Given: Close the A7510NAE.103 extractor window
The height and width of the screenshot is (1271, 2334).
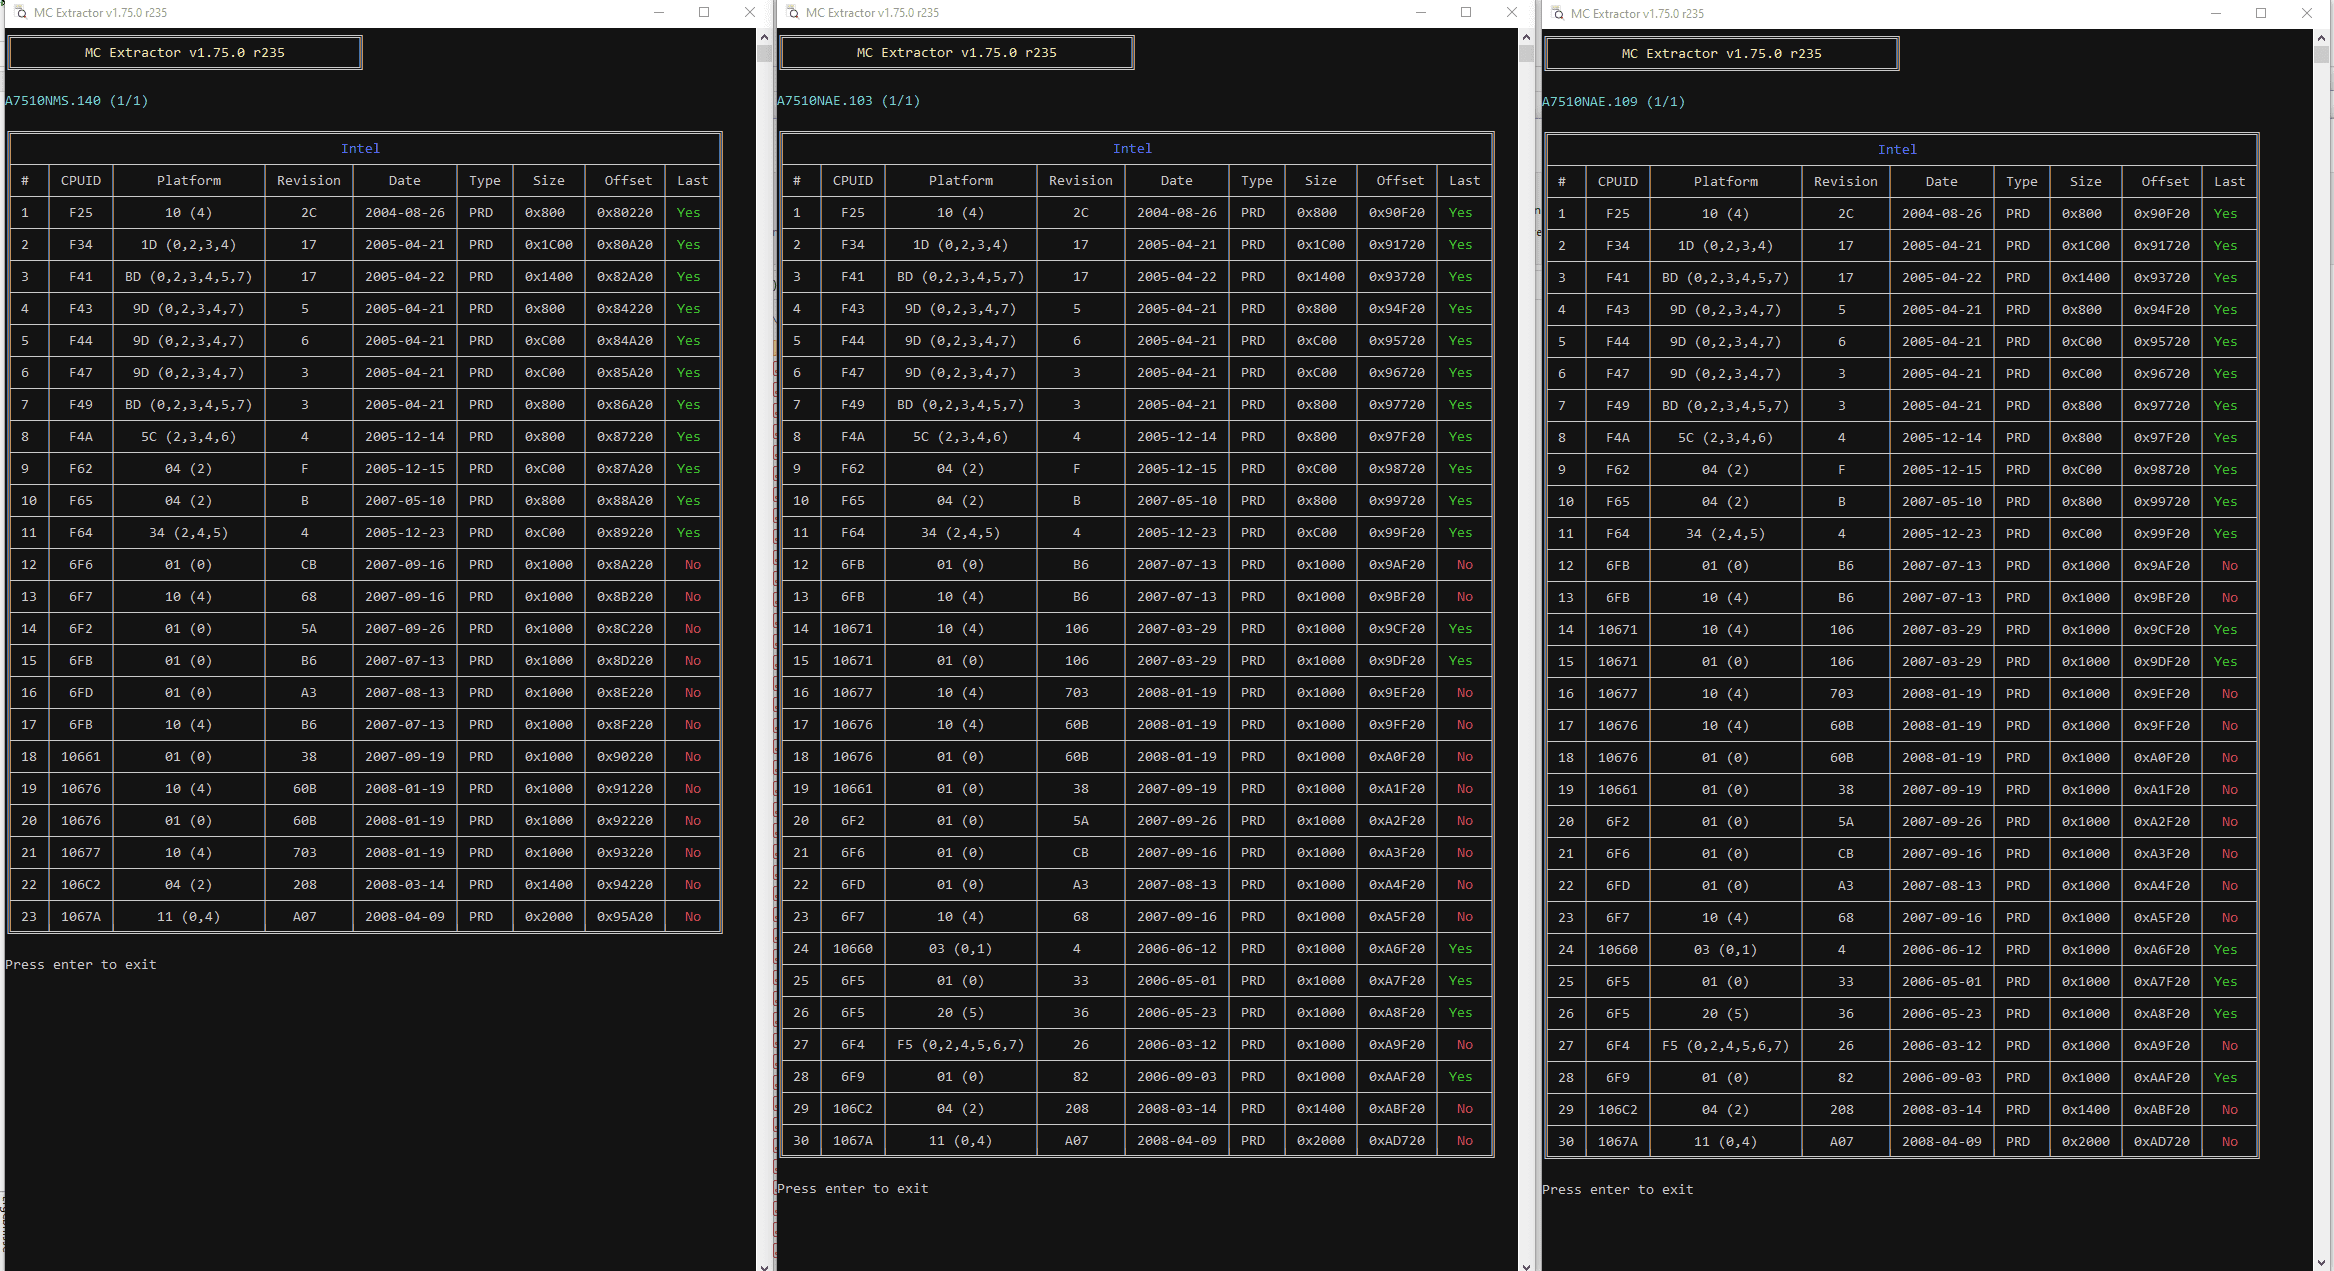Looking at the screenshot, I should click(1511, 12).
